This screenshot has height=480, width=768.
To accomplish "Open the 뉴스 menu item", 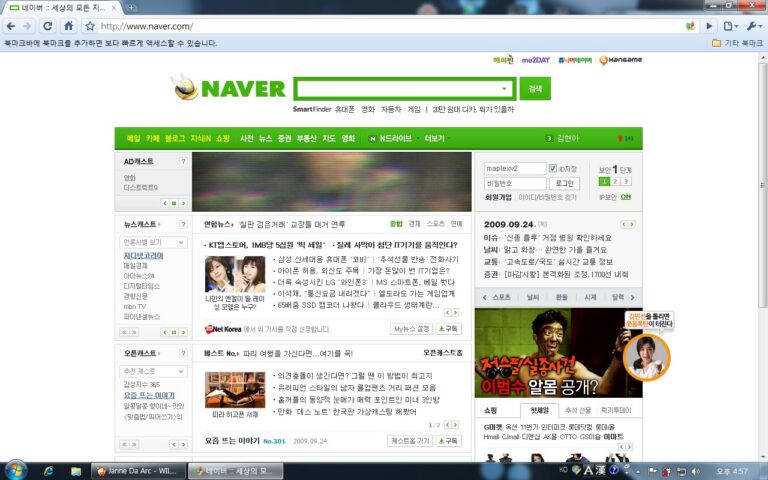I will [x=265, y=139].
